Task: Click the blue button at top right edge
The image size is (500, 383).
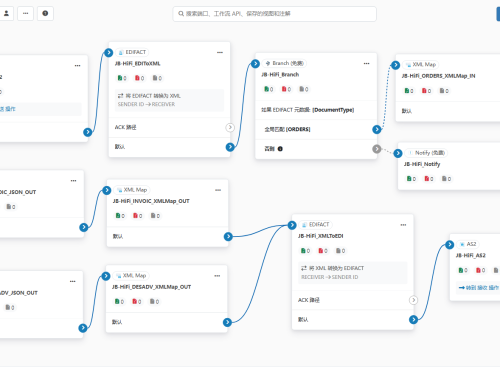Action: [x=498, y=14]
